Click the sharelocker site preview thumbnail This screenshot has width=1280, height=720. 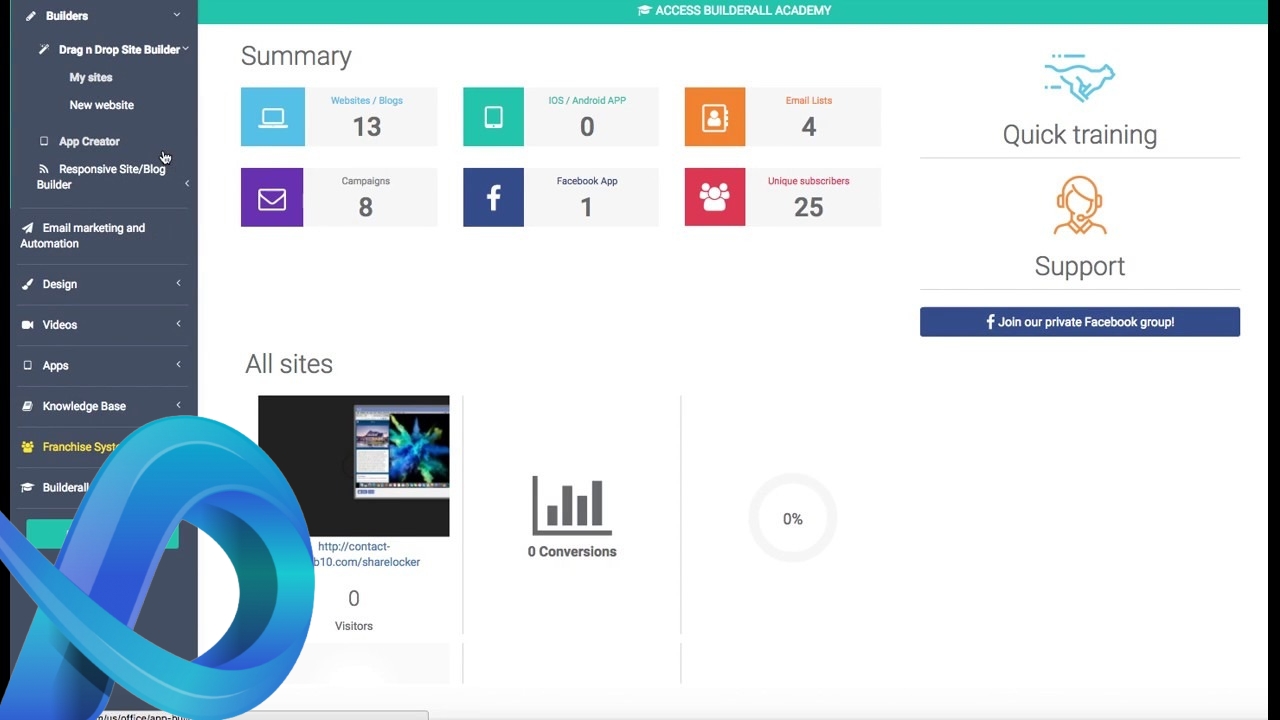tap(354, 466)
